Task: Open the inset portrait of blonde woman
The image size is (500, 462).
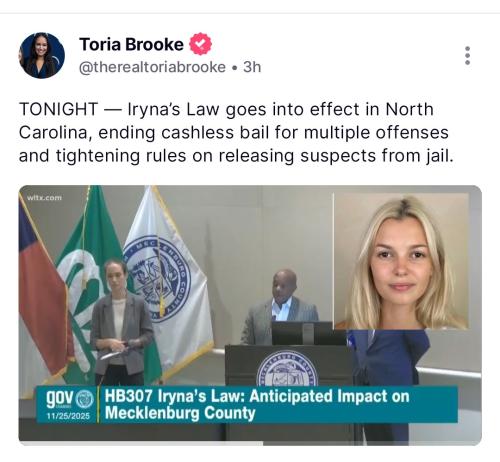Action: click(401, 261)
